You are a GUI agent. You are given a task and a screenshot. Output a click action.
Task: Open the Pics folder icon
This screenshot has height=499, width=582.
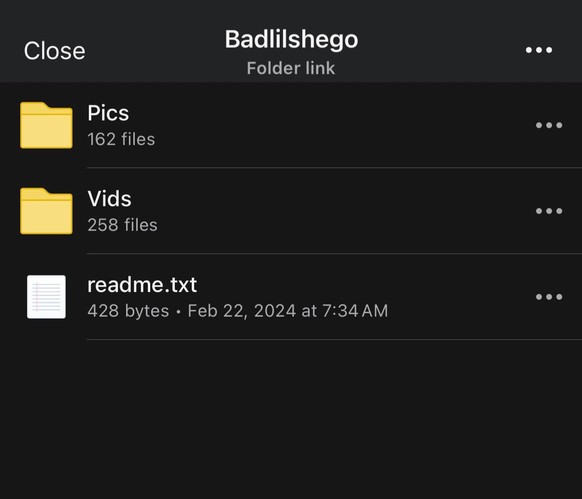coord(46,125)
